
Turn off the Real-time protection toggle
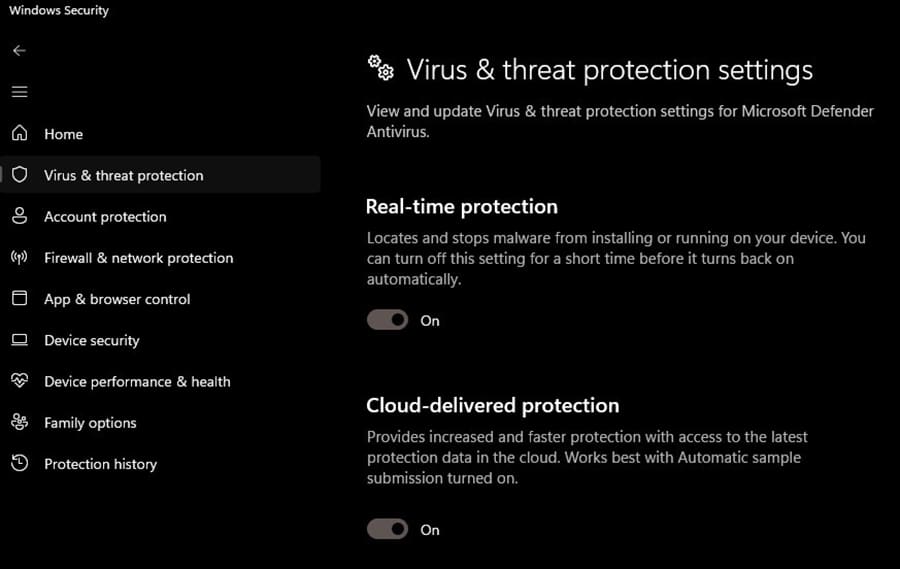click(388, 320)
